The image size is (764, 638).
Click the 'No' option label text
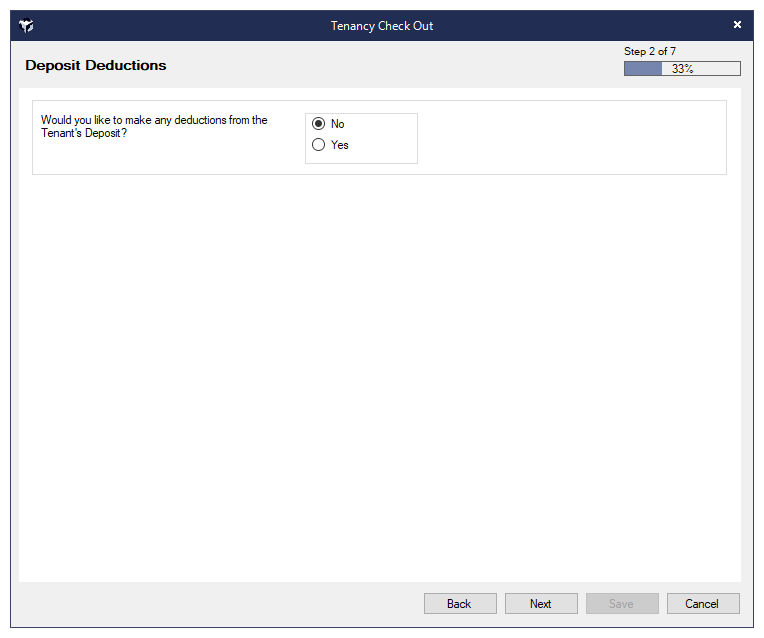tap(338, 124)
